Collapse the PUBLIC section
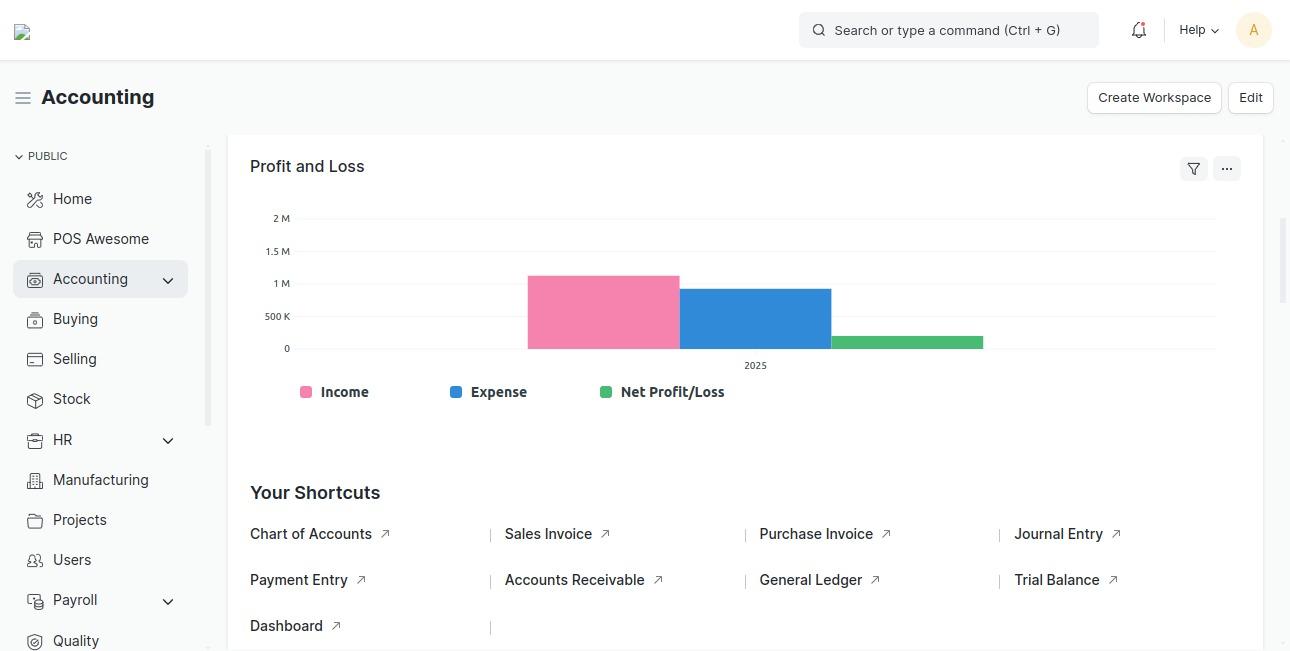Screen dimensions: 1290x651 click(x=18, y=156)
